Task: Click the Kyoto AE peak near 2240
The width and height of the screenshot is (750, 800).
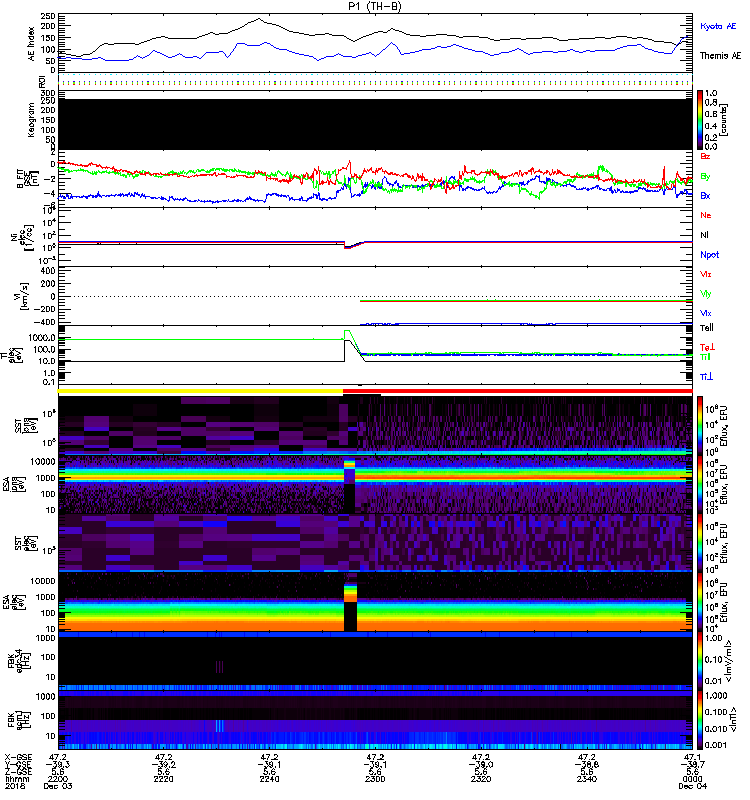Action: (x=266, y=43)
